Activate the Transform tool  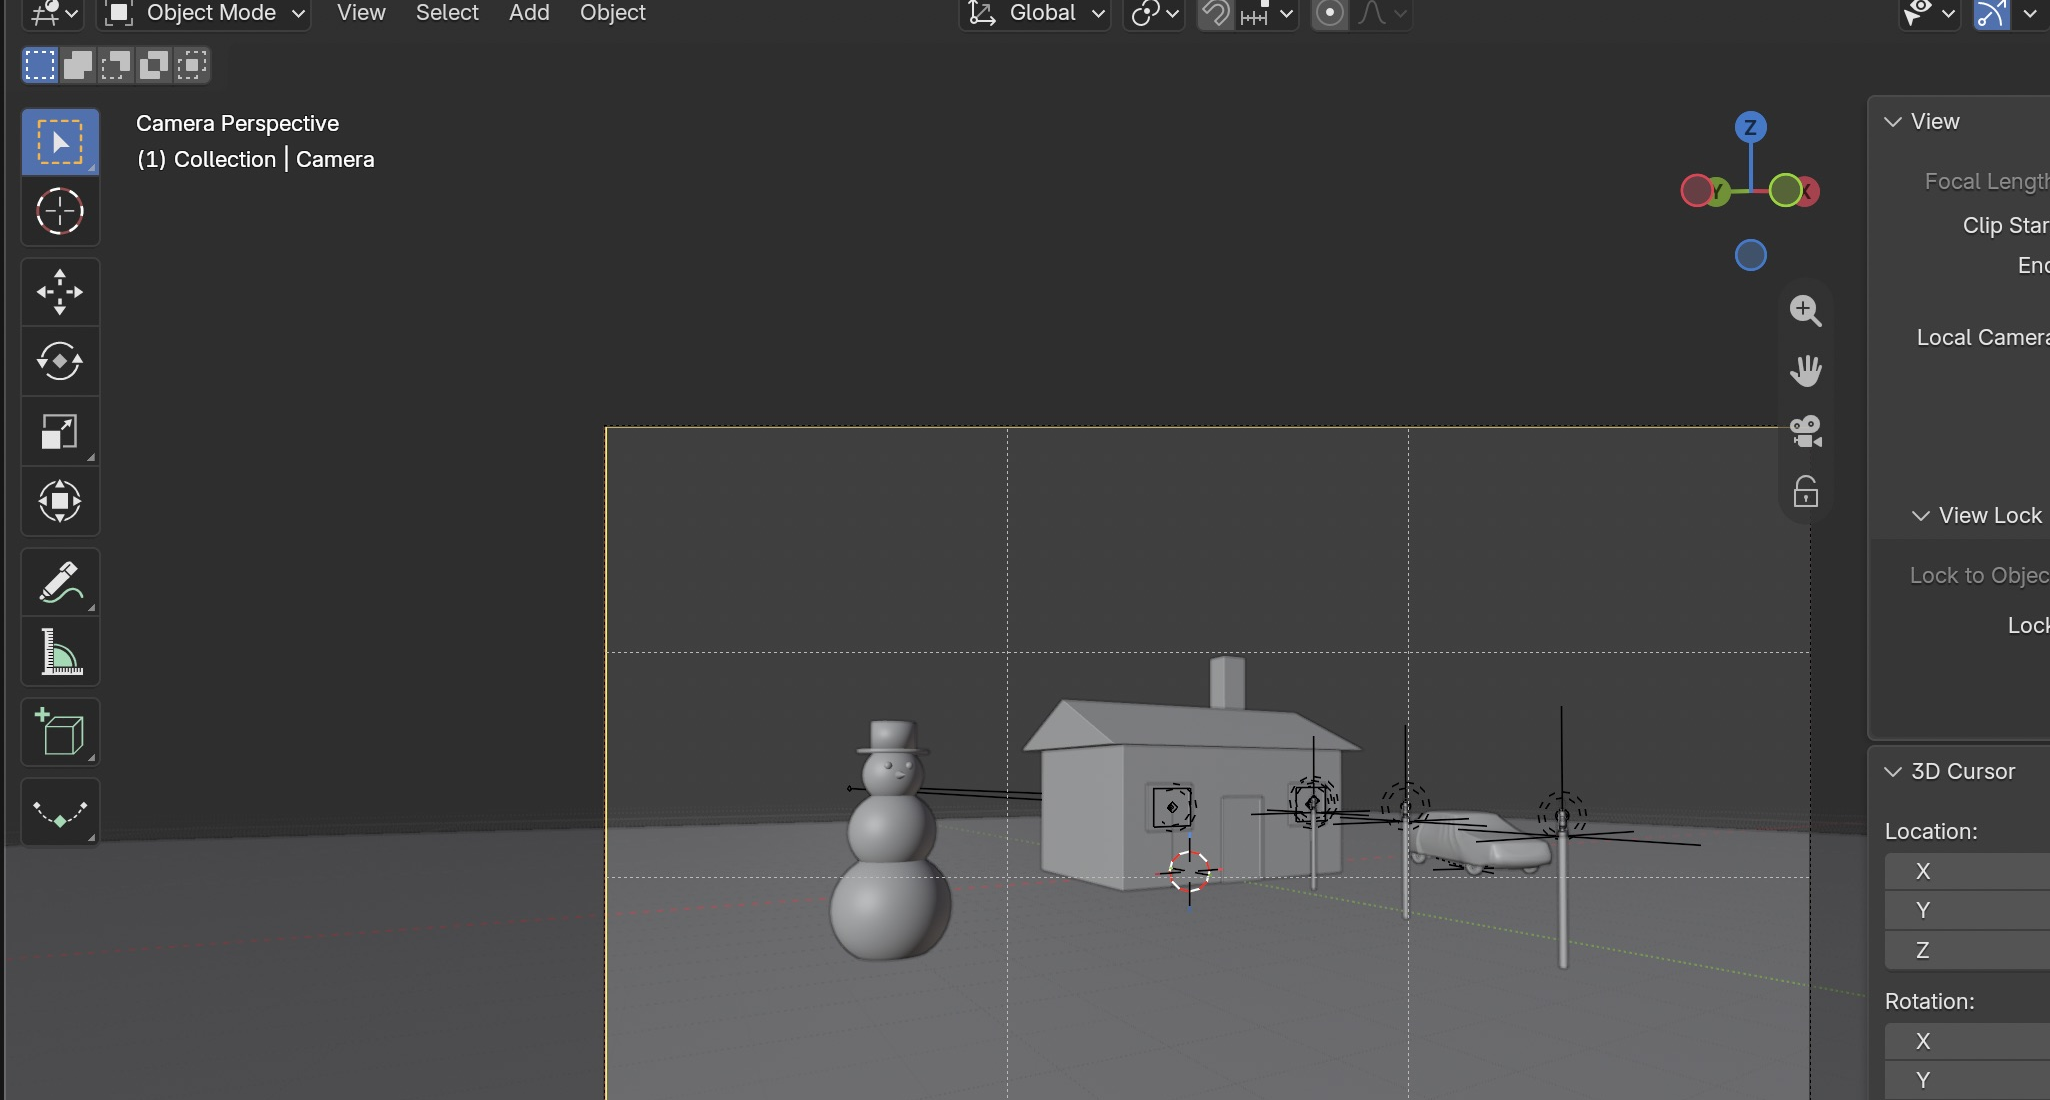(x=60, y=501)
